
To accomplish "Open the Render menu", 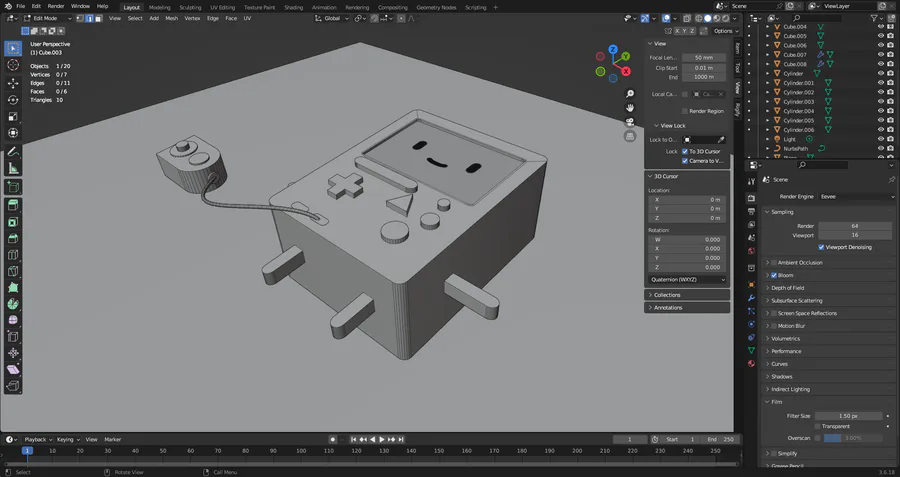I will click(x=56, y=6).
